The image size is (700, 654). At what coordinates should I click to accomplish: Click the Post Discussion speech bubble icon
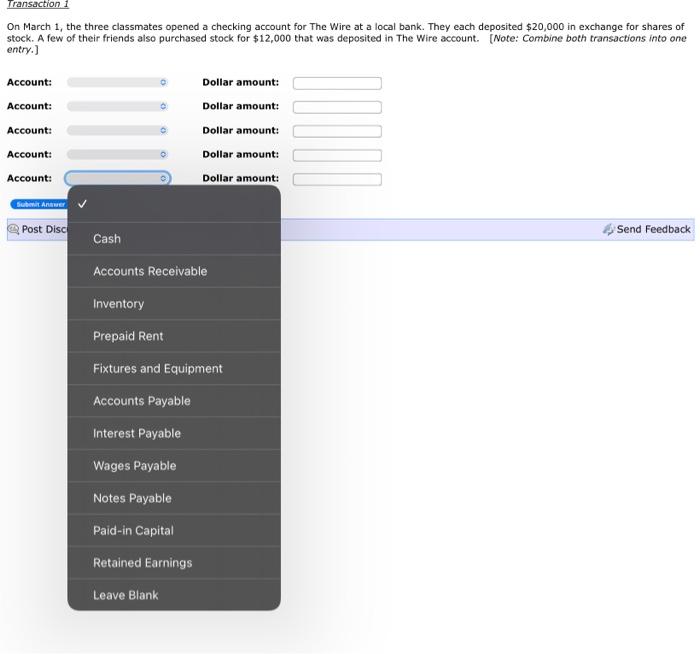tap(14, 229)
